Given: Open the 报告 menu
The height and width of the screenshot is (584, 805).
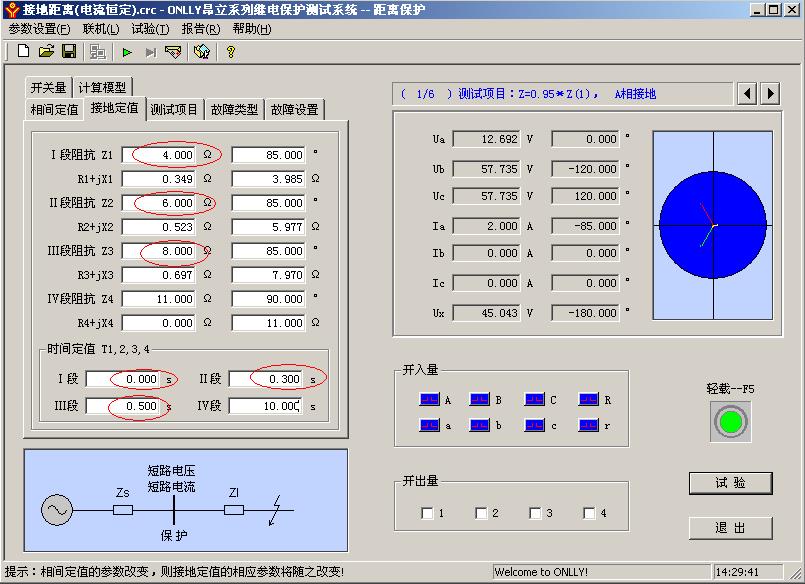Looking at the screenshot, I should [200, 29].
